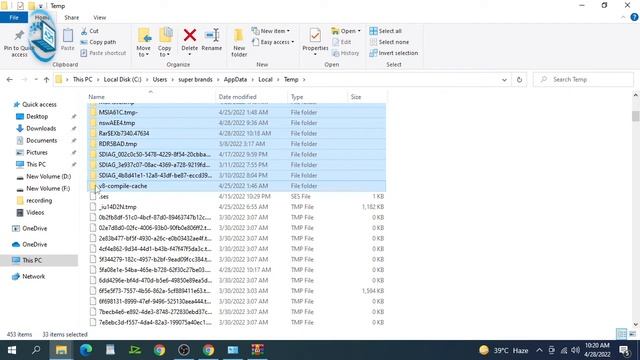Select the nswAEE4.tmp folder
The height and width of the screenshot is (360, 640).
[x=236, y=123]
